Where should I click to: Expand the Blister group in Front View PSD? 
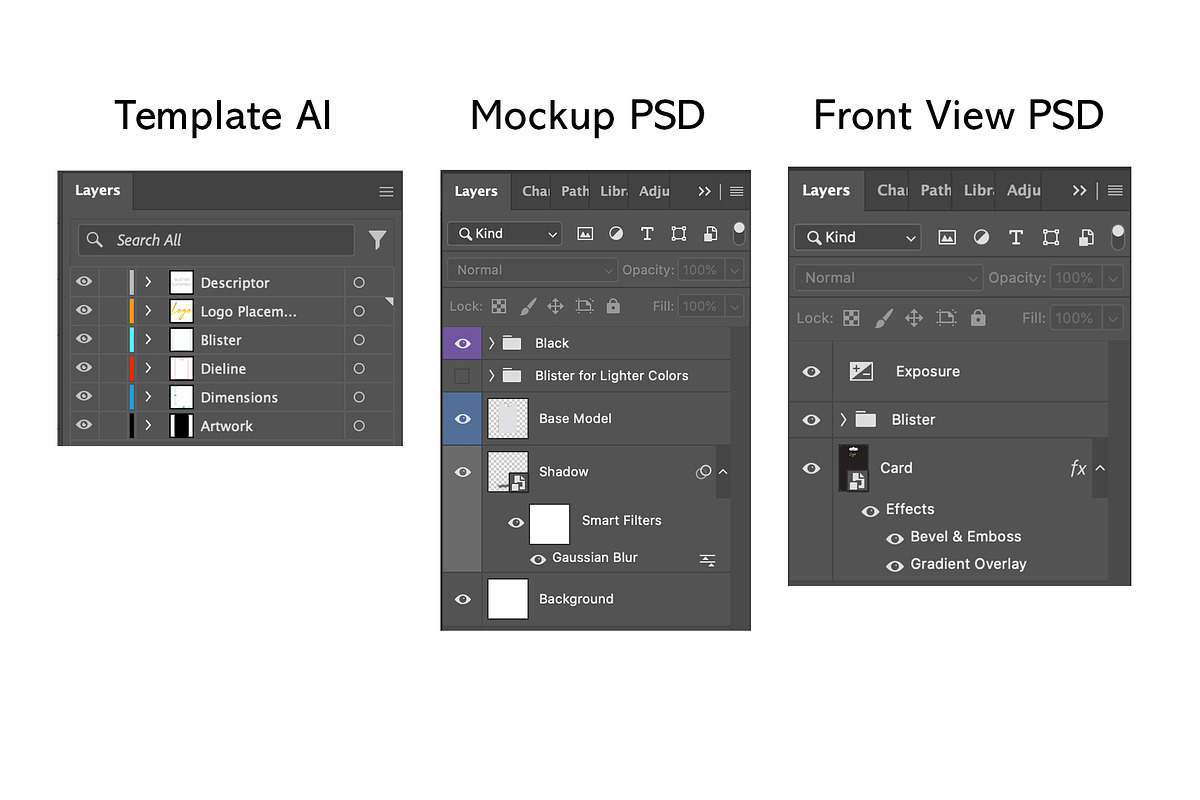843,420
